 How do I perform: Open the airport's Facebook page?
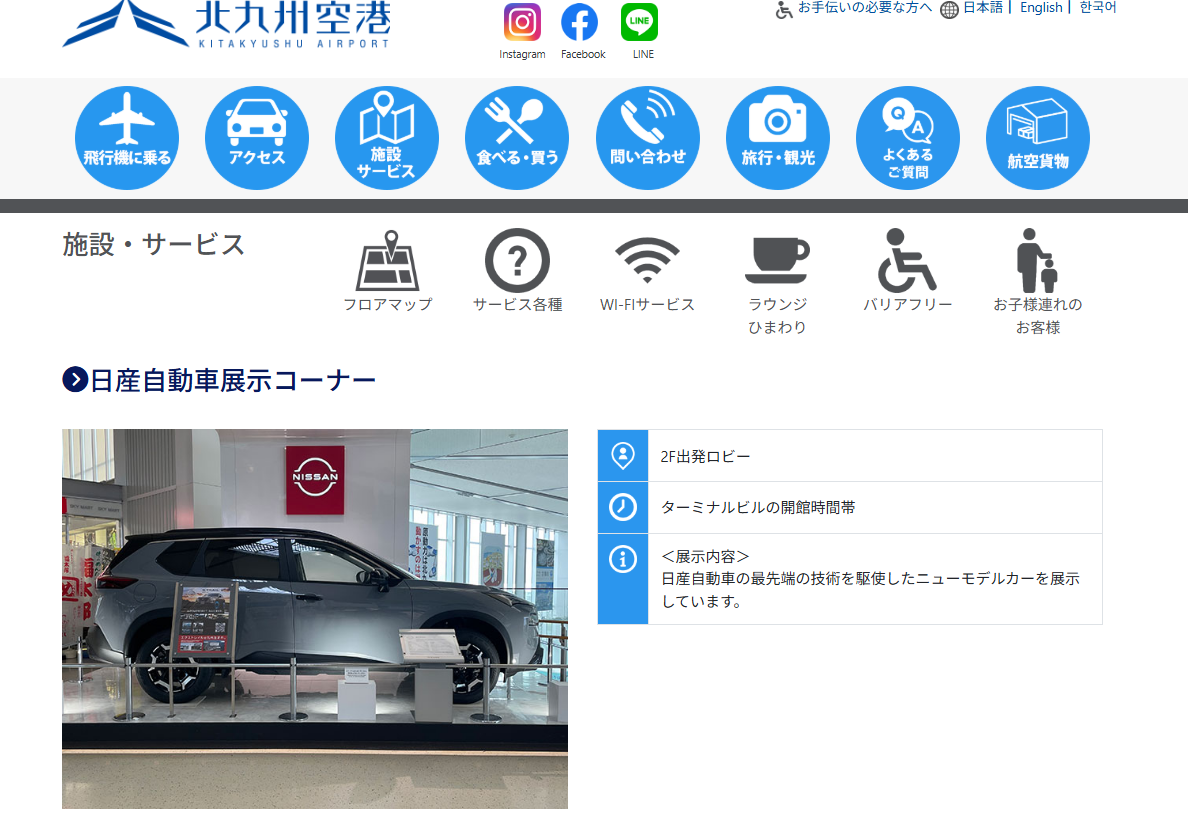point(580,23)
